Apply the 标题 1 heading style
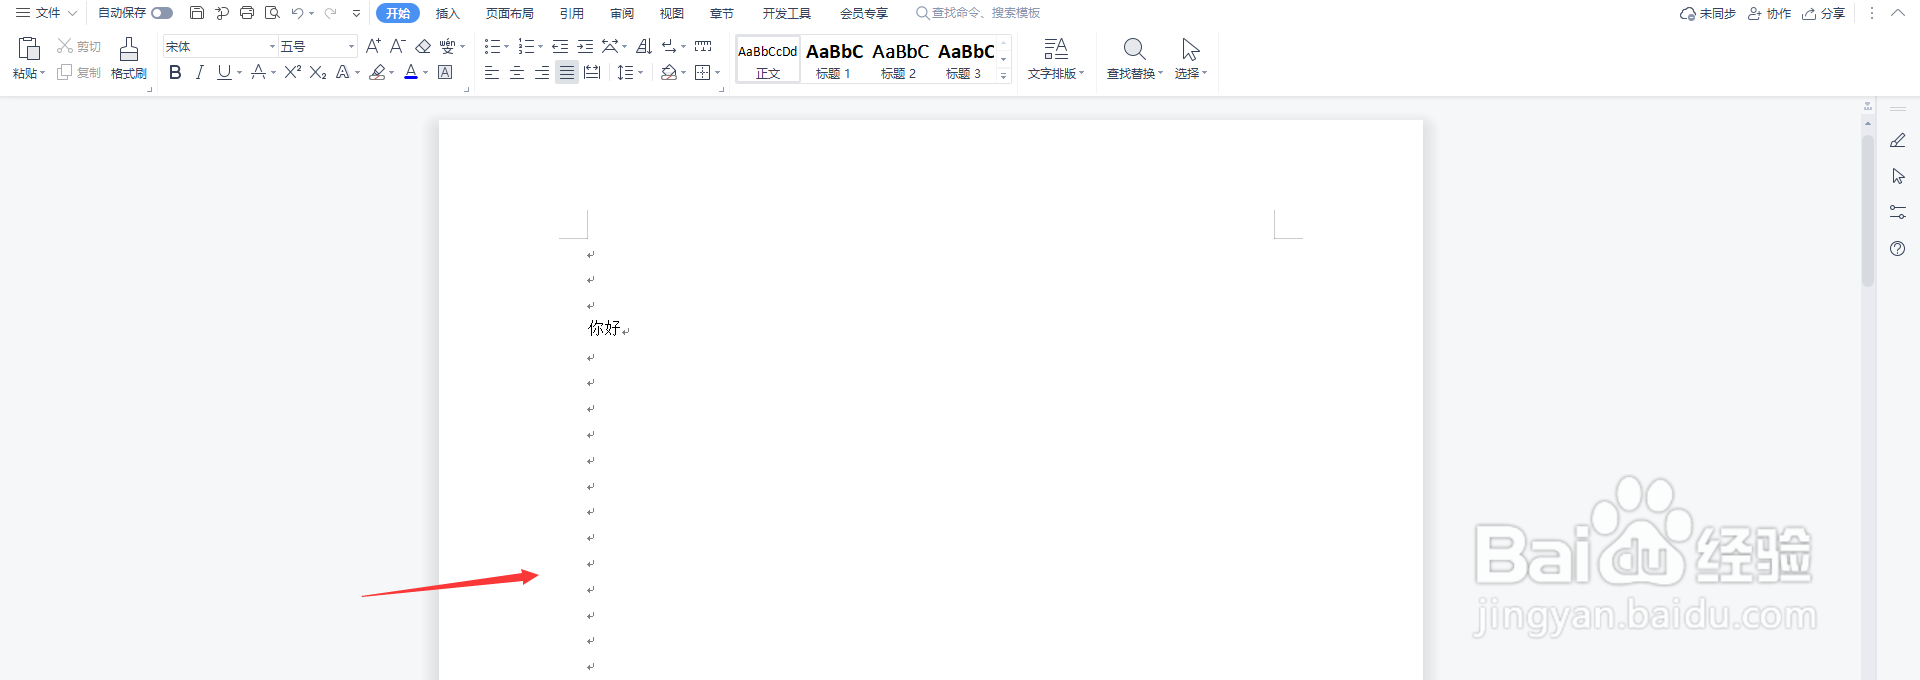Screen dimensions: 1920x680 pos(834,59)
